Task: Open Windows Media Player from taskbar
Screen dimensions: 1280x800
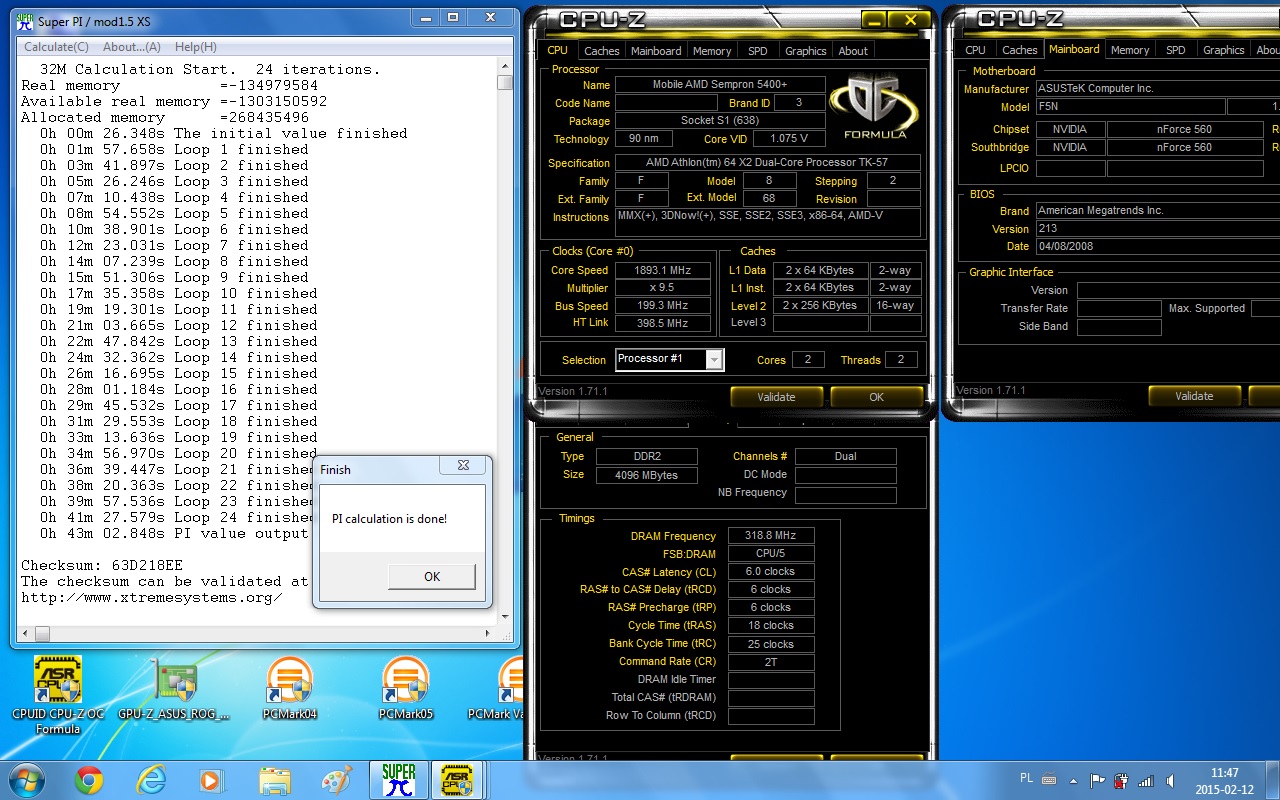Action: [211, 780]
